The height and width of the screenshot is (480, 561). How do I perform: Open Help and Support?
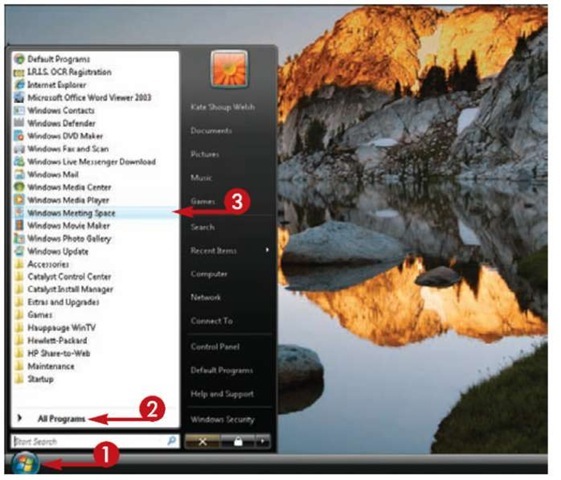pos(222,394)
